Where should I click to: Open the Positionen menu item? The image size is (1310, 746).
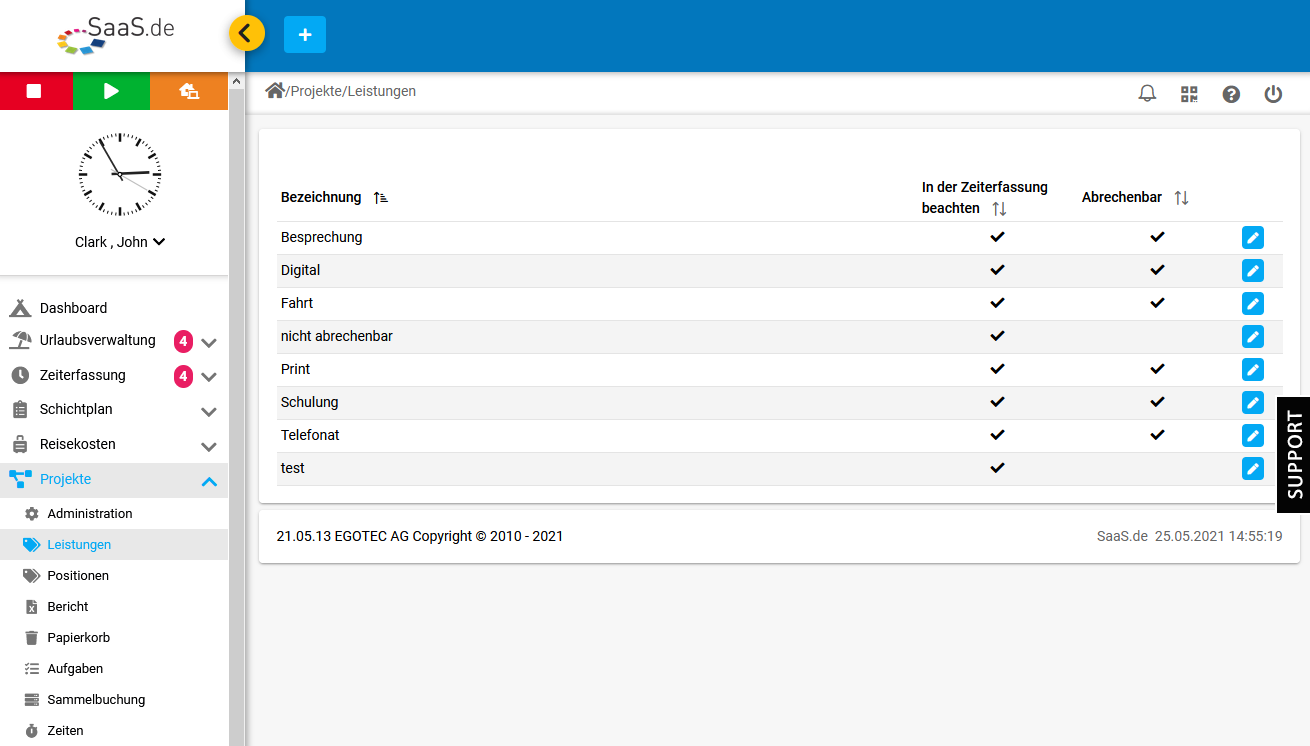(x=78, y=576)
